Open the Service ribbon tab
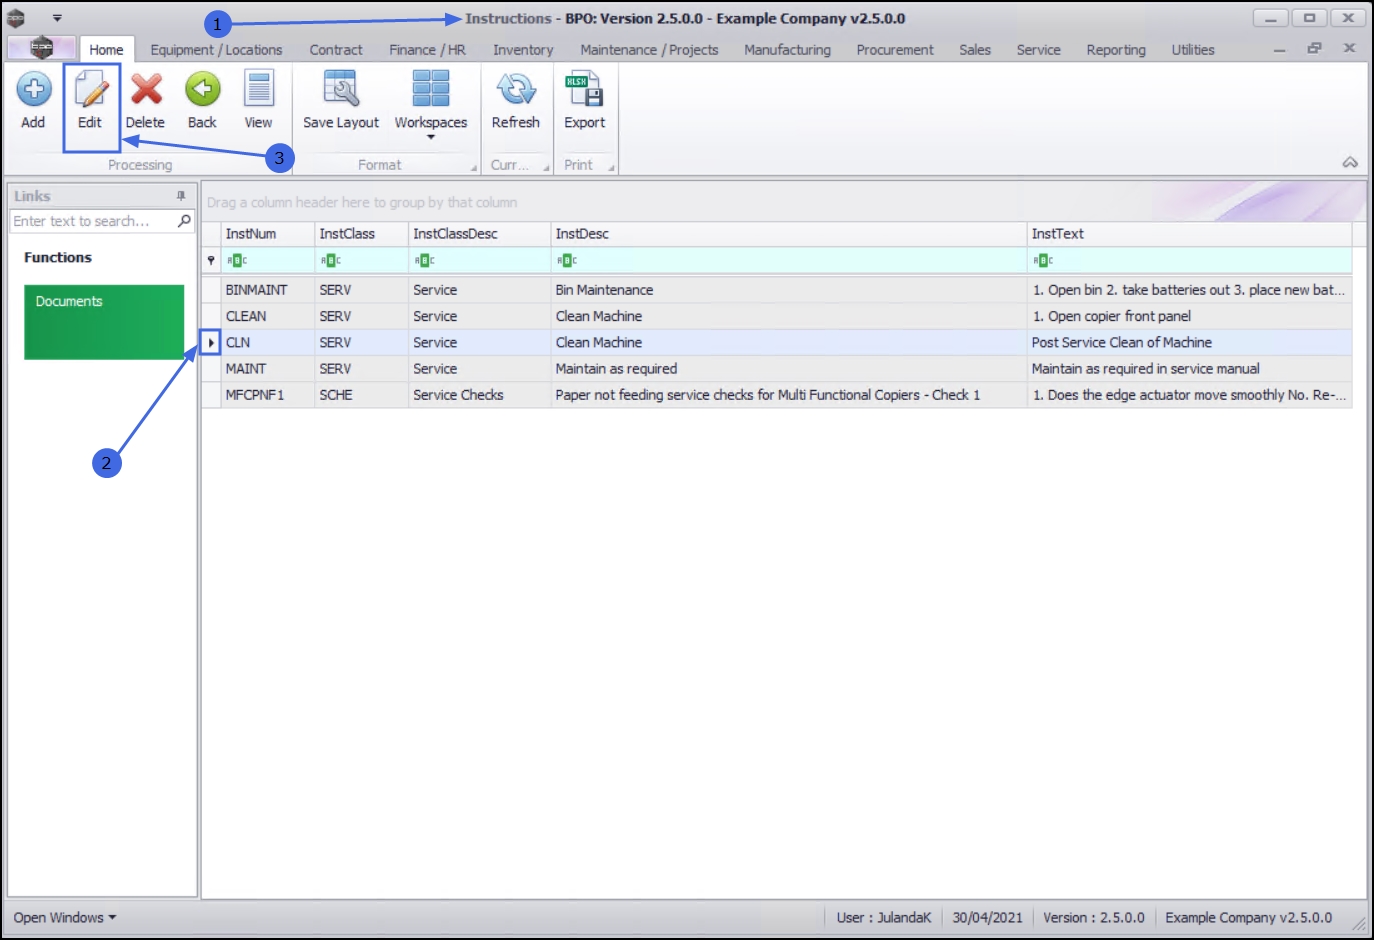The height and width of the screenshot is (940, 1374). pyautogui.click(x=1038, y=49)
